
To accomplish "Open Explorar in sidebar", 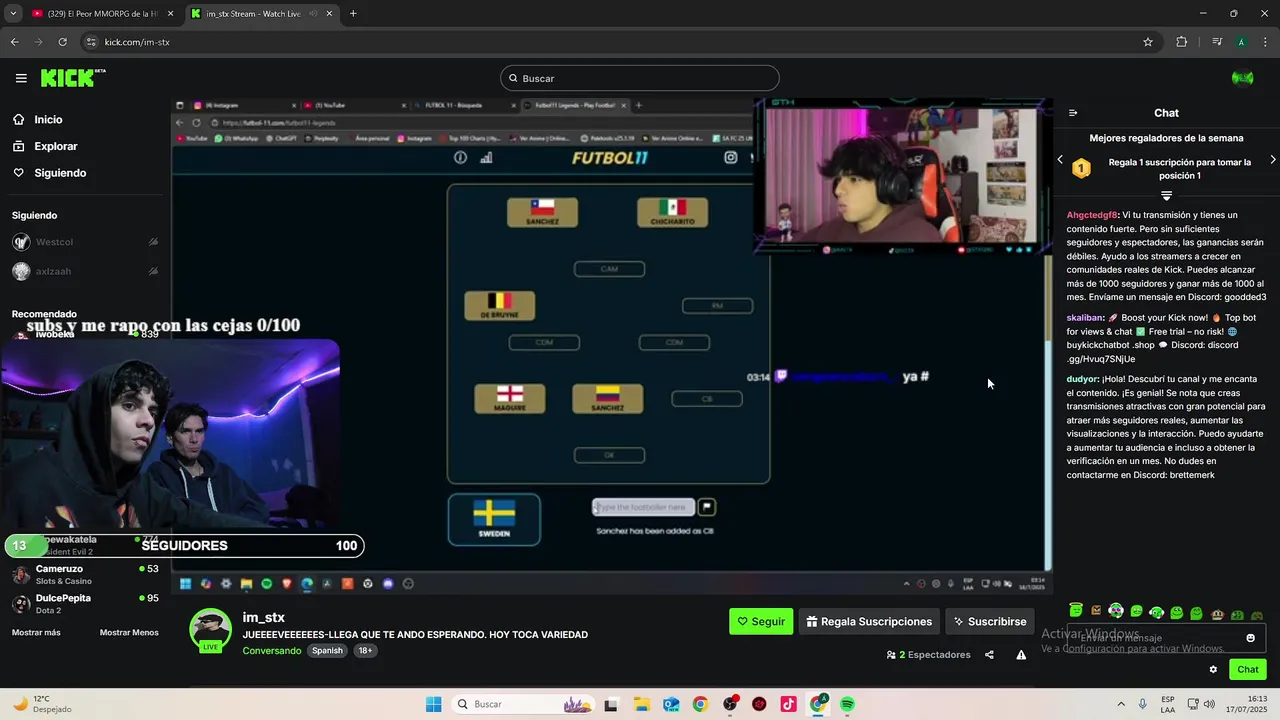I will pyautogui.click(x=45, y=146).
